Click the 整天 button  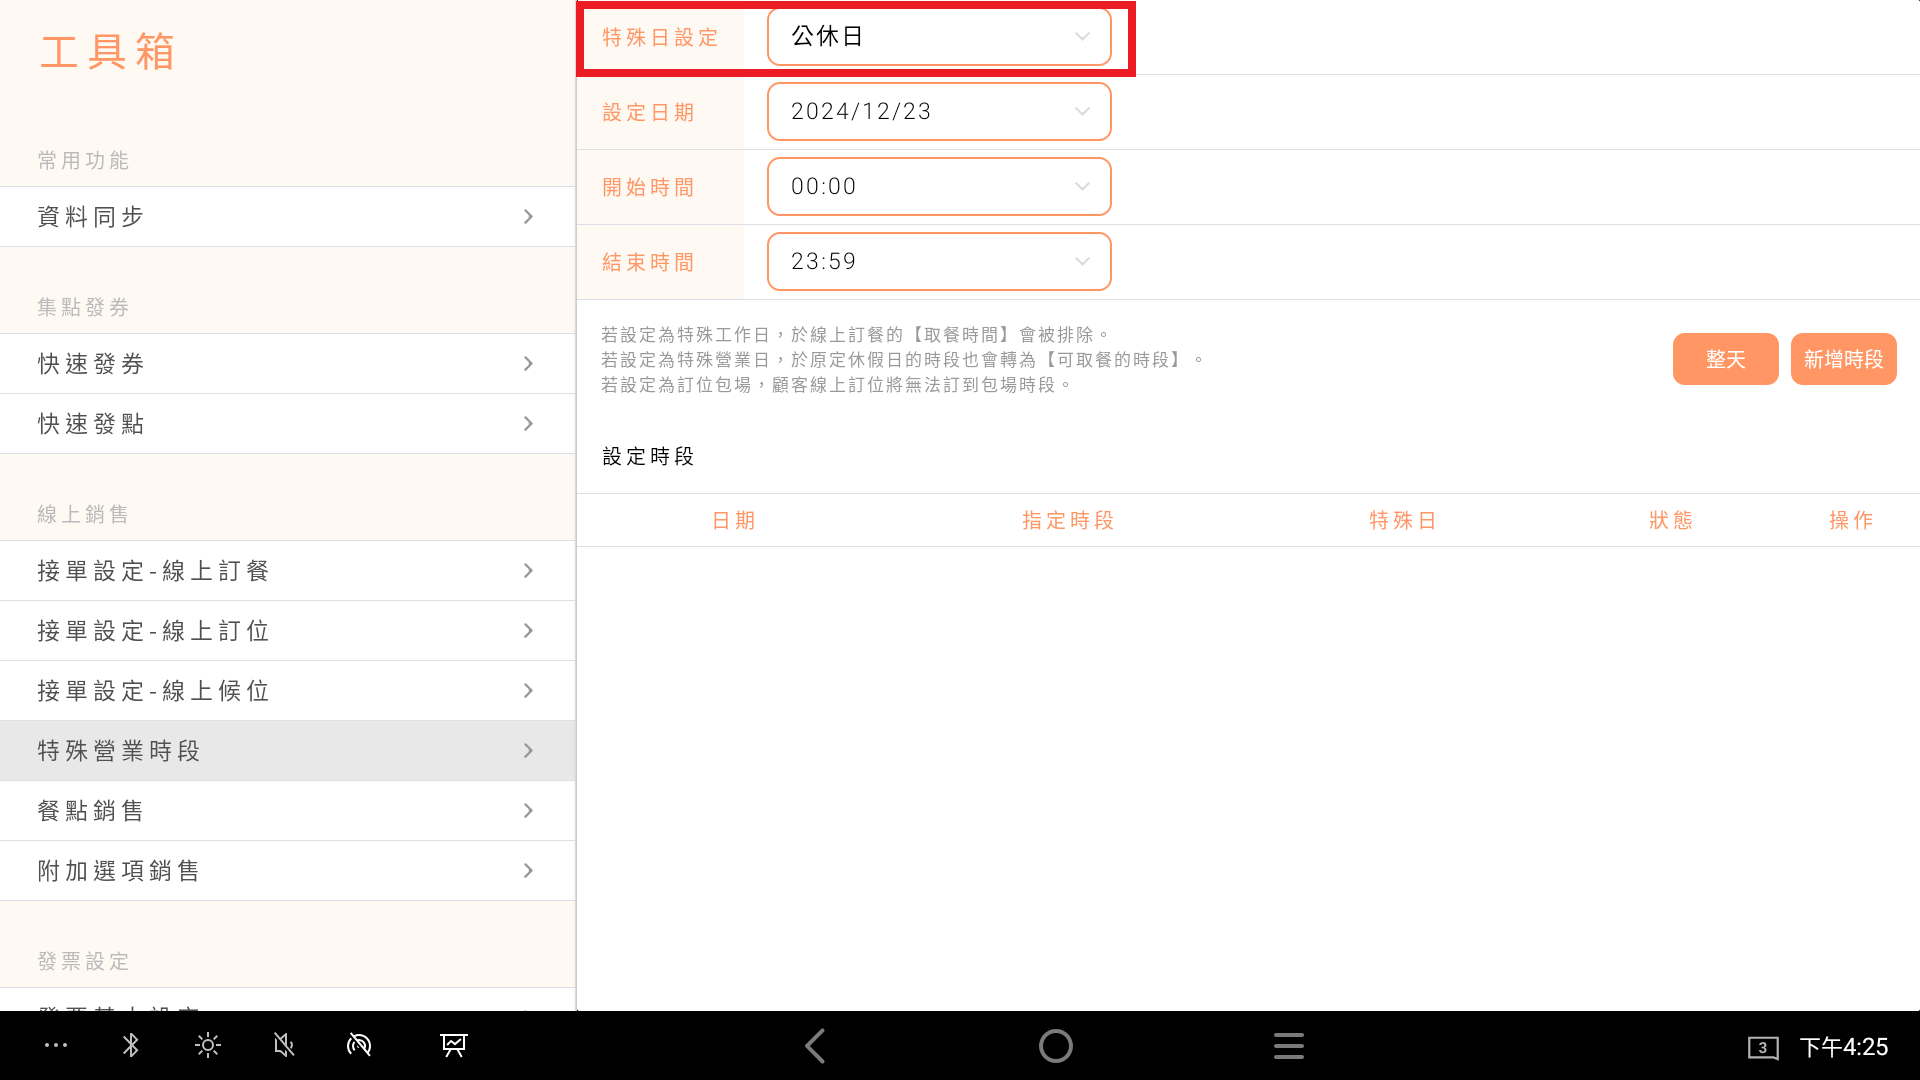1725,359
